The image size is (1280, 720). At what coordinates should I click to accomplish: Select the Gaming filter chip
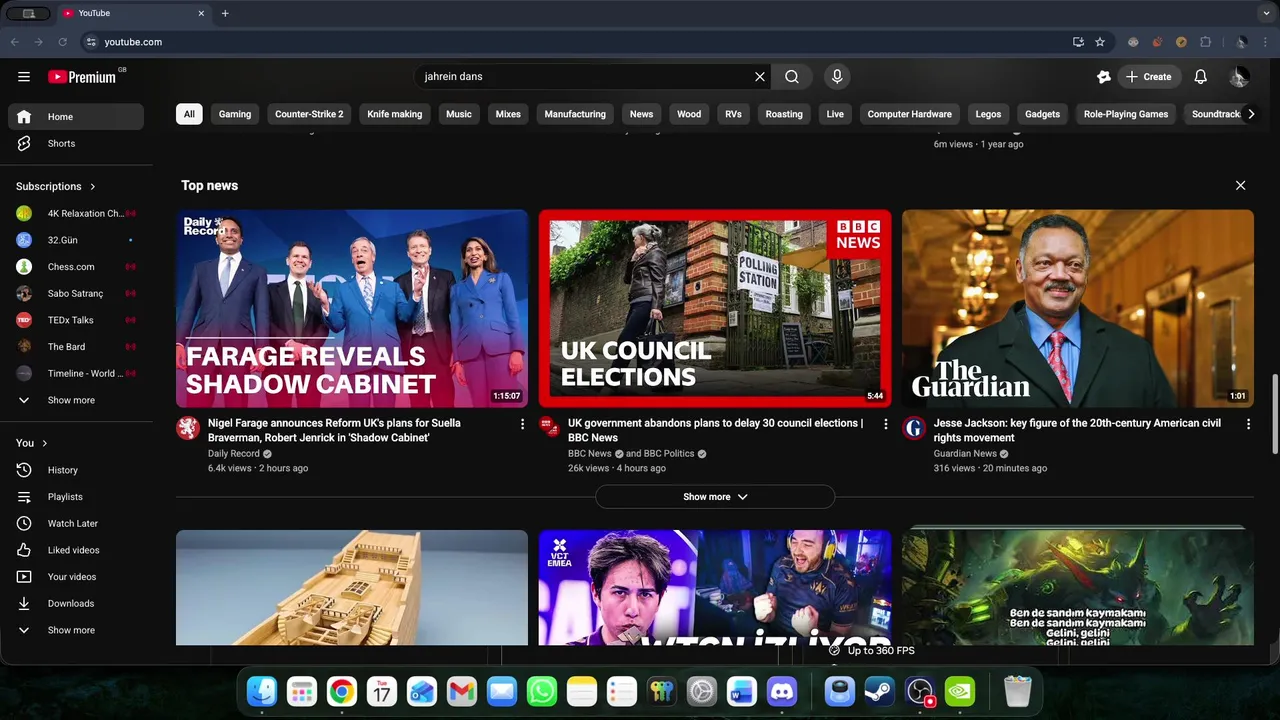tap(235, 114)
